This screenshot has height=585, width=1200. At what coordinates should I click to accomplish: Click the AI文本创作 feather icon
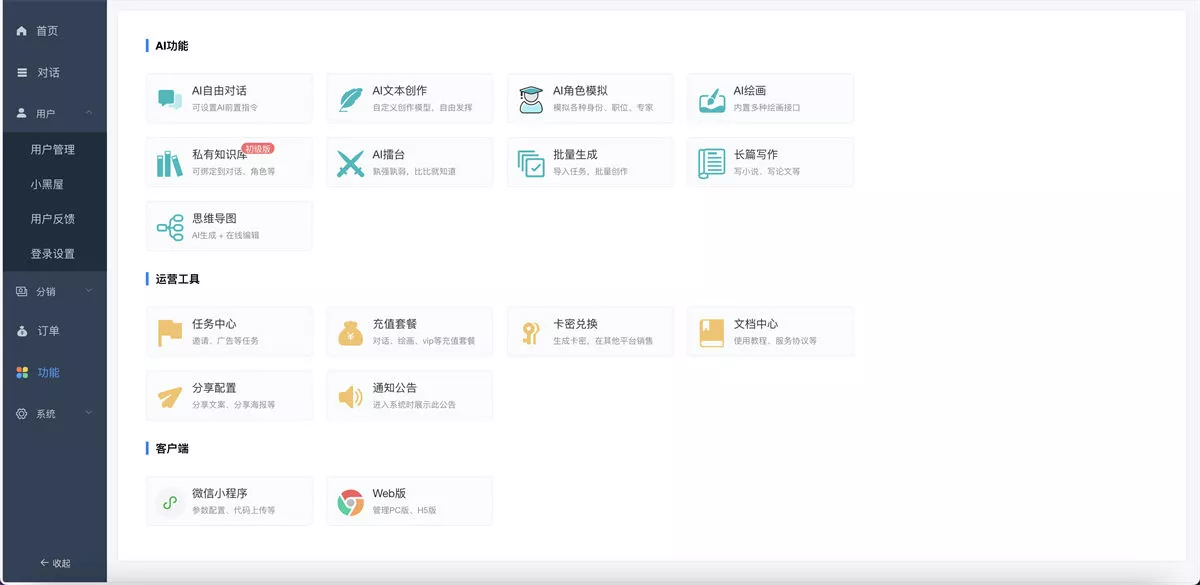point(350,99)
